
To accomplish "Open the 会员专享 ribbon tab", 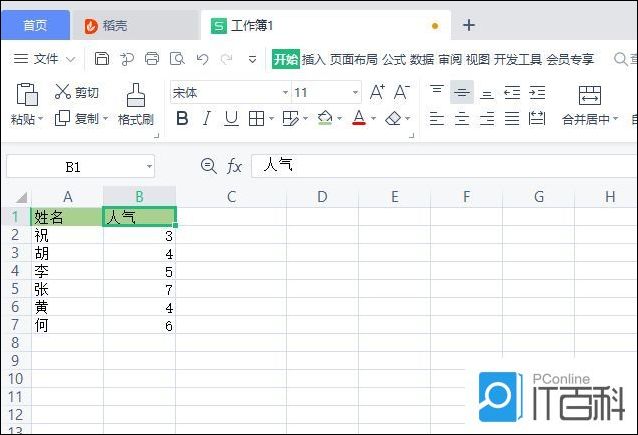I will click(x=570, y=60).
